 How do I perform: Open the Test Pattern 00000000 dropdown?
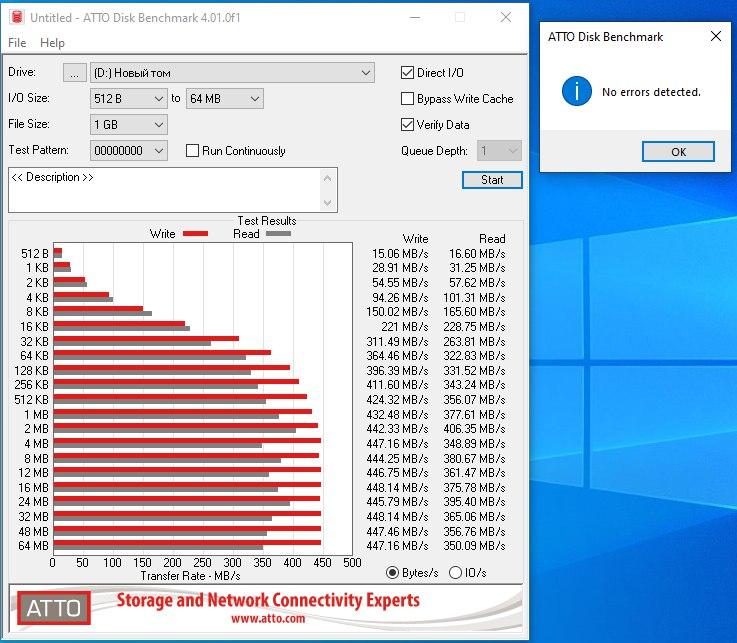tap(128, 150)
